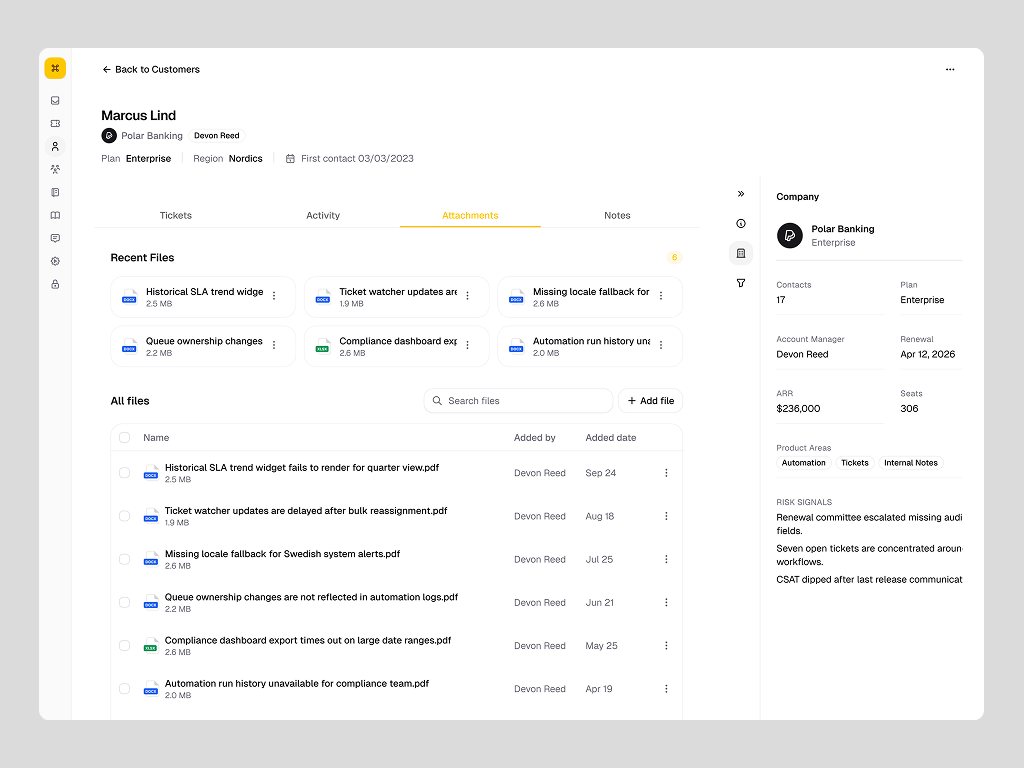Image resolution: width=1024 pixels, height=768 pixels.
Task: Click the Polar Banking link under Marcus Lind
Action: tap(152, 136)
